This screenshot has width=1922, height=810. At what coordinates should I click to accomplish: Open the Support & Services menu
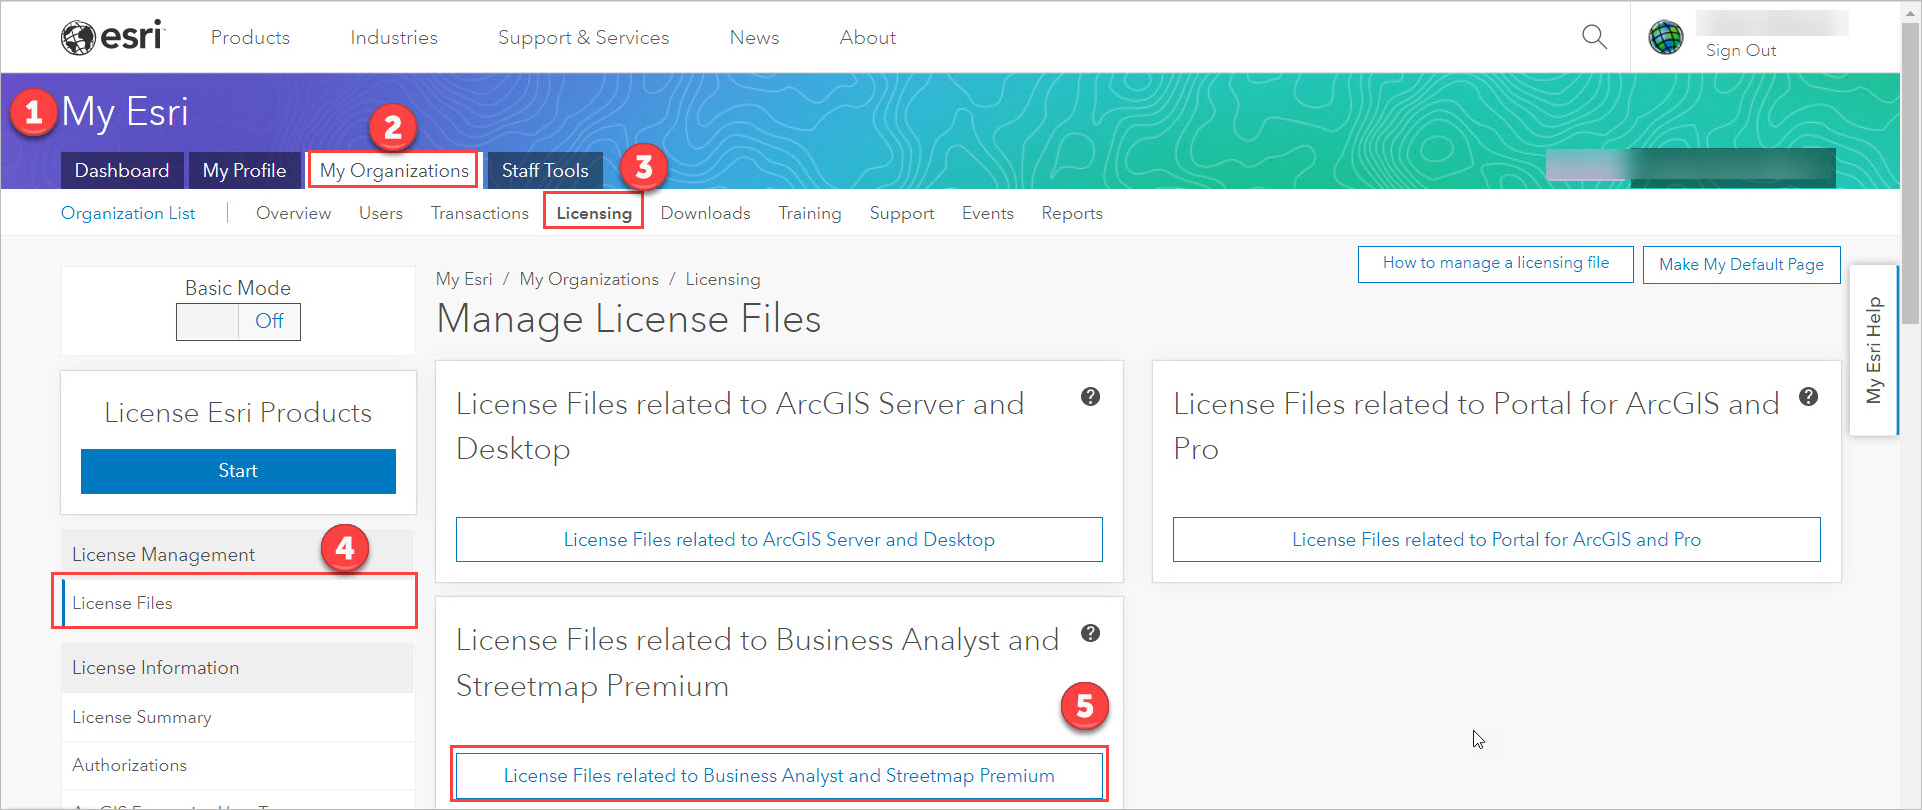click(583, 37)
